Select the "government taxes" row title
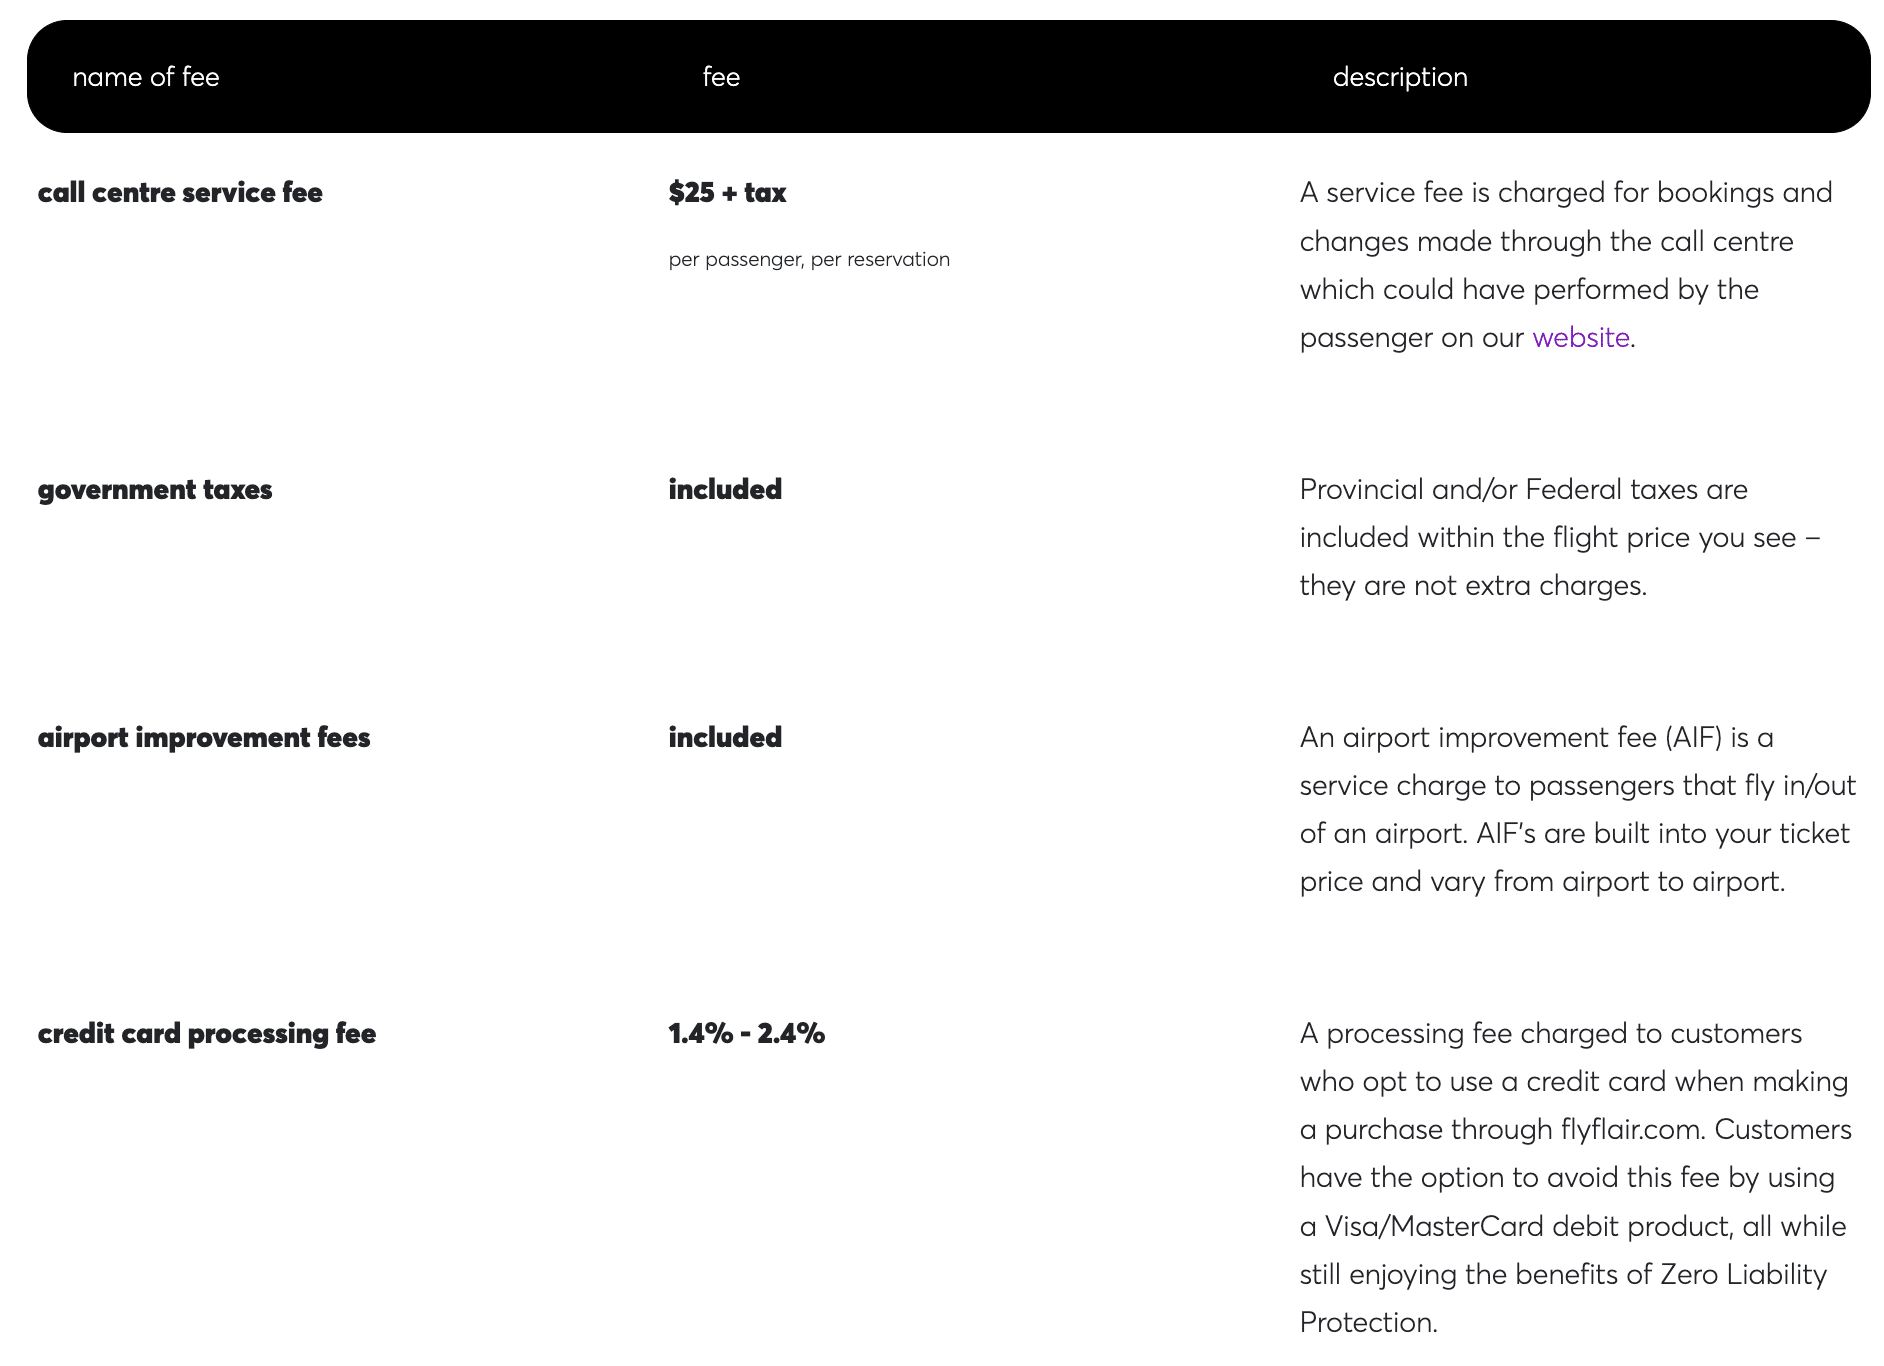The image size is (1884, 1366). pyautogui.click(x=155, y=490)
